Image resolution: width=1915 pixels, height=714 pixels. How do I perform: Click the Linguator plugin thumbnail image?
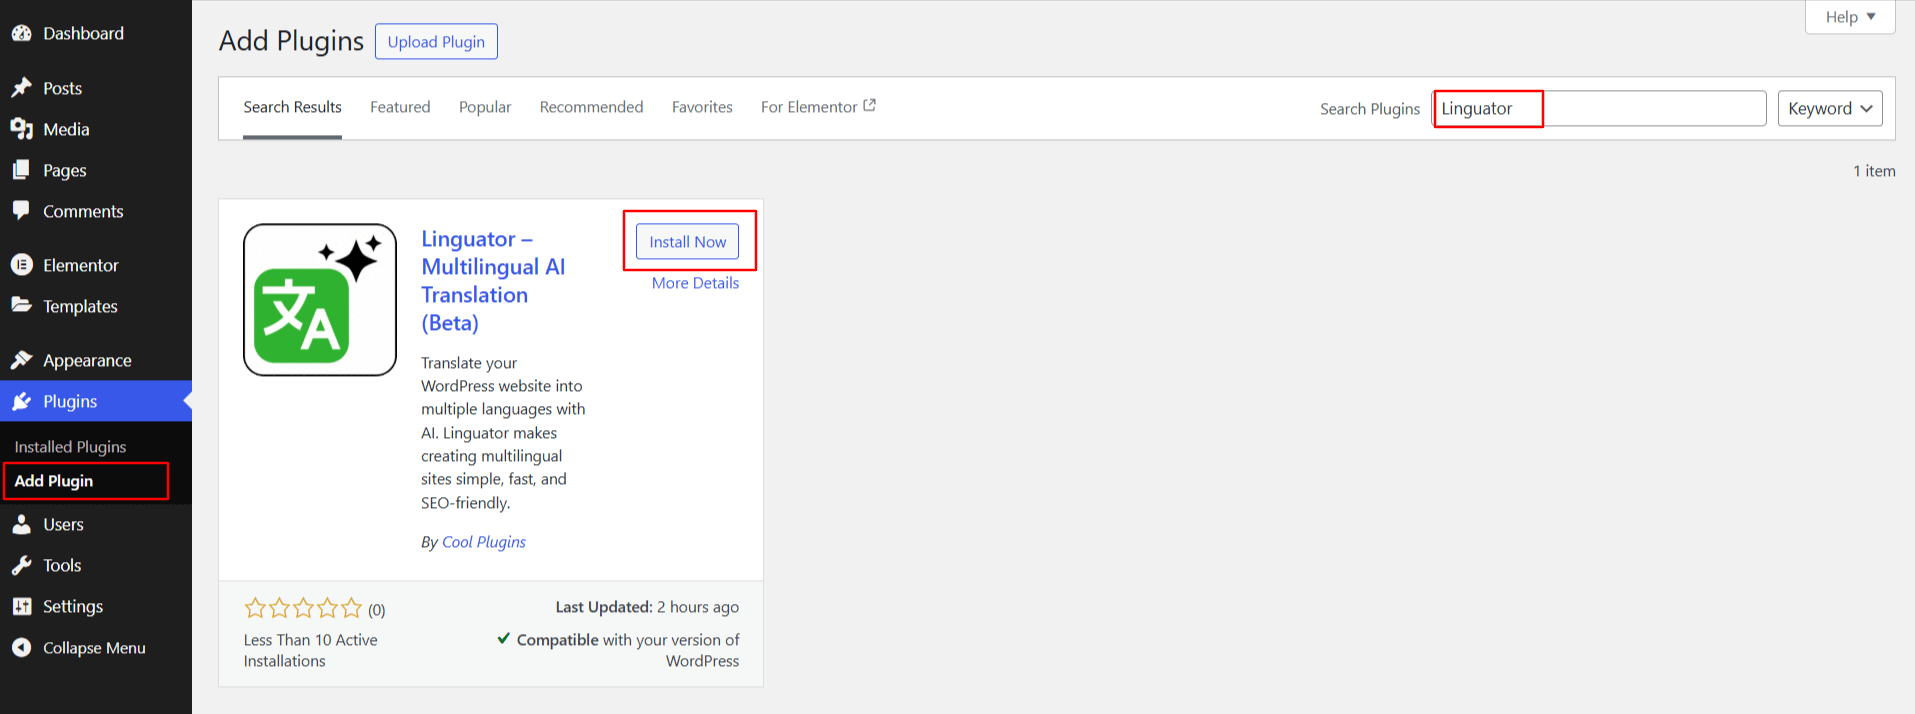pyautogui.click(x=320, y=300)
